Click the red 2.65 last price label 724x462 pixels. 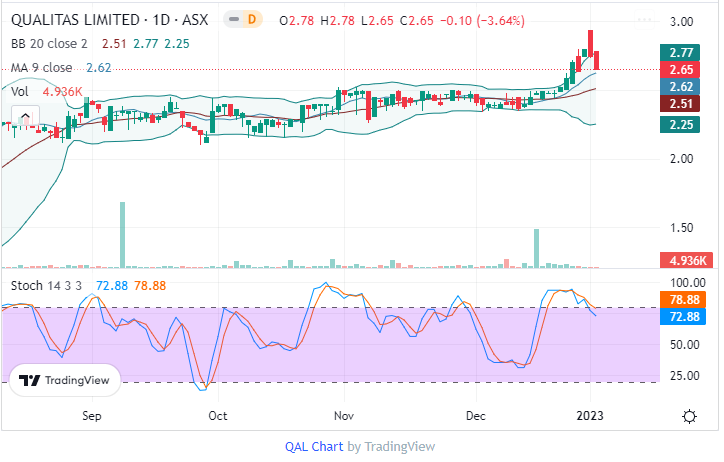click(682, 70)
